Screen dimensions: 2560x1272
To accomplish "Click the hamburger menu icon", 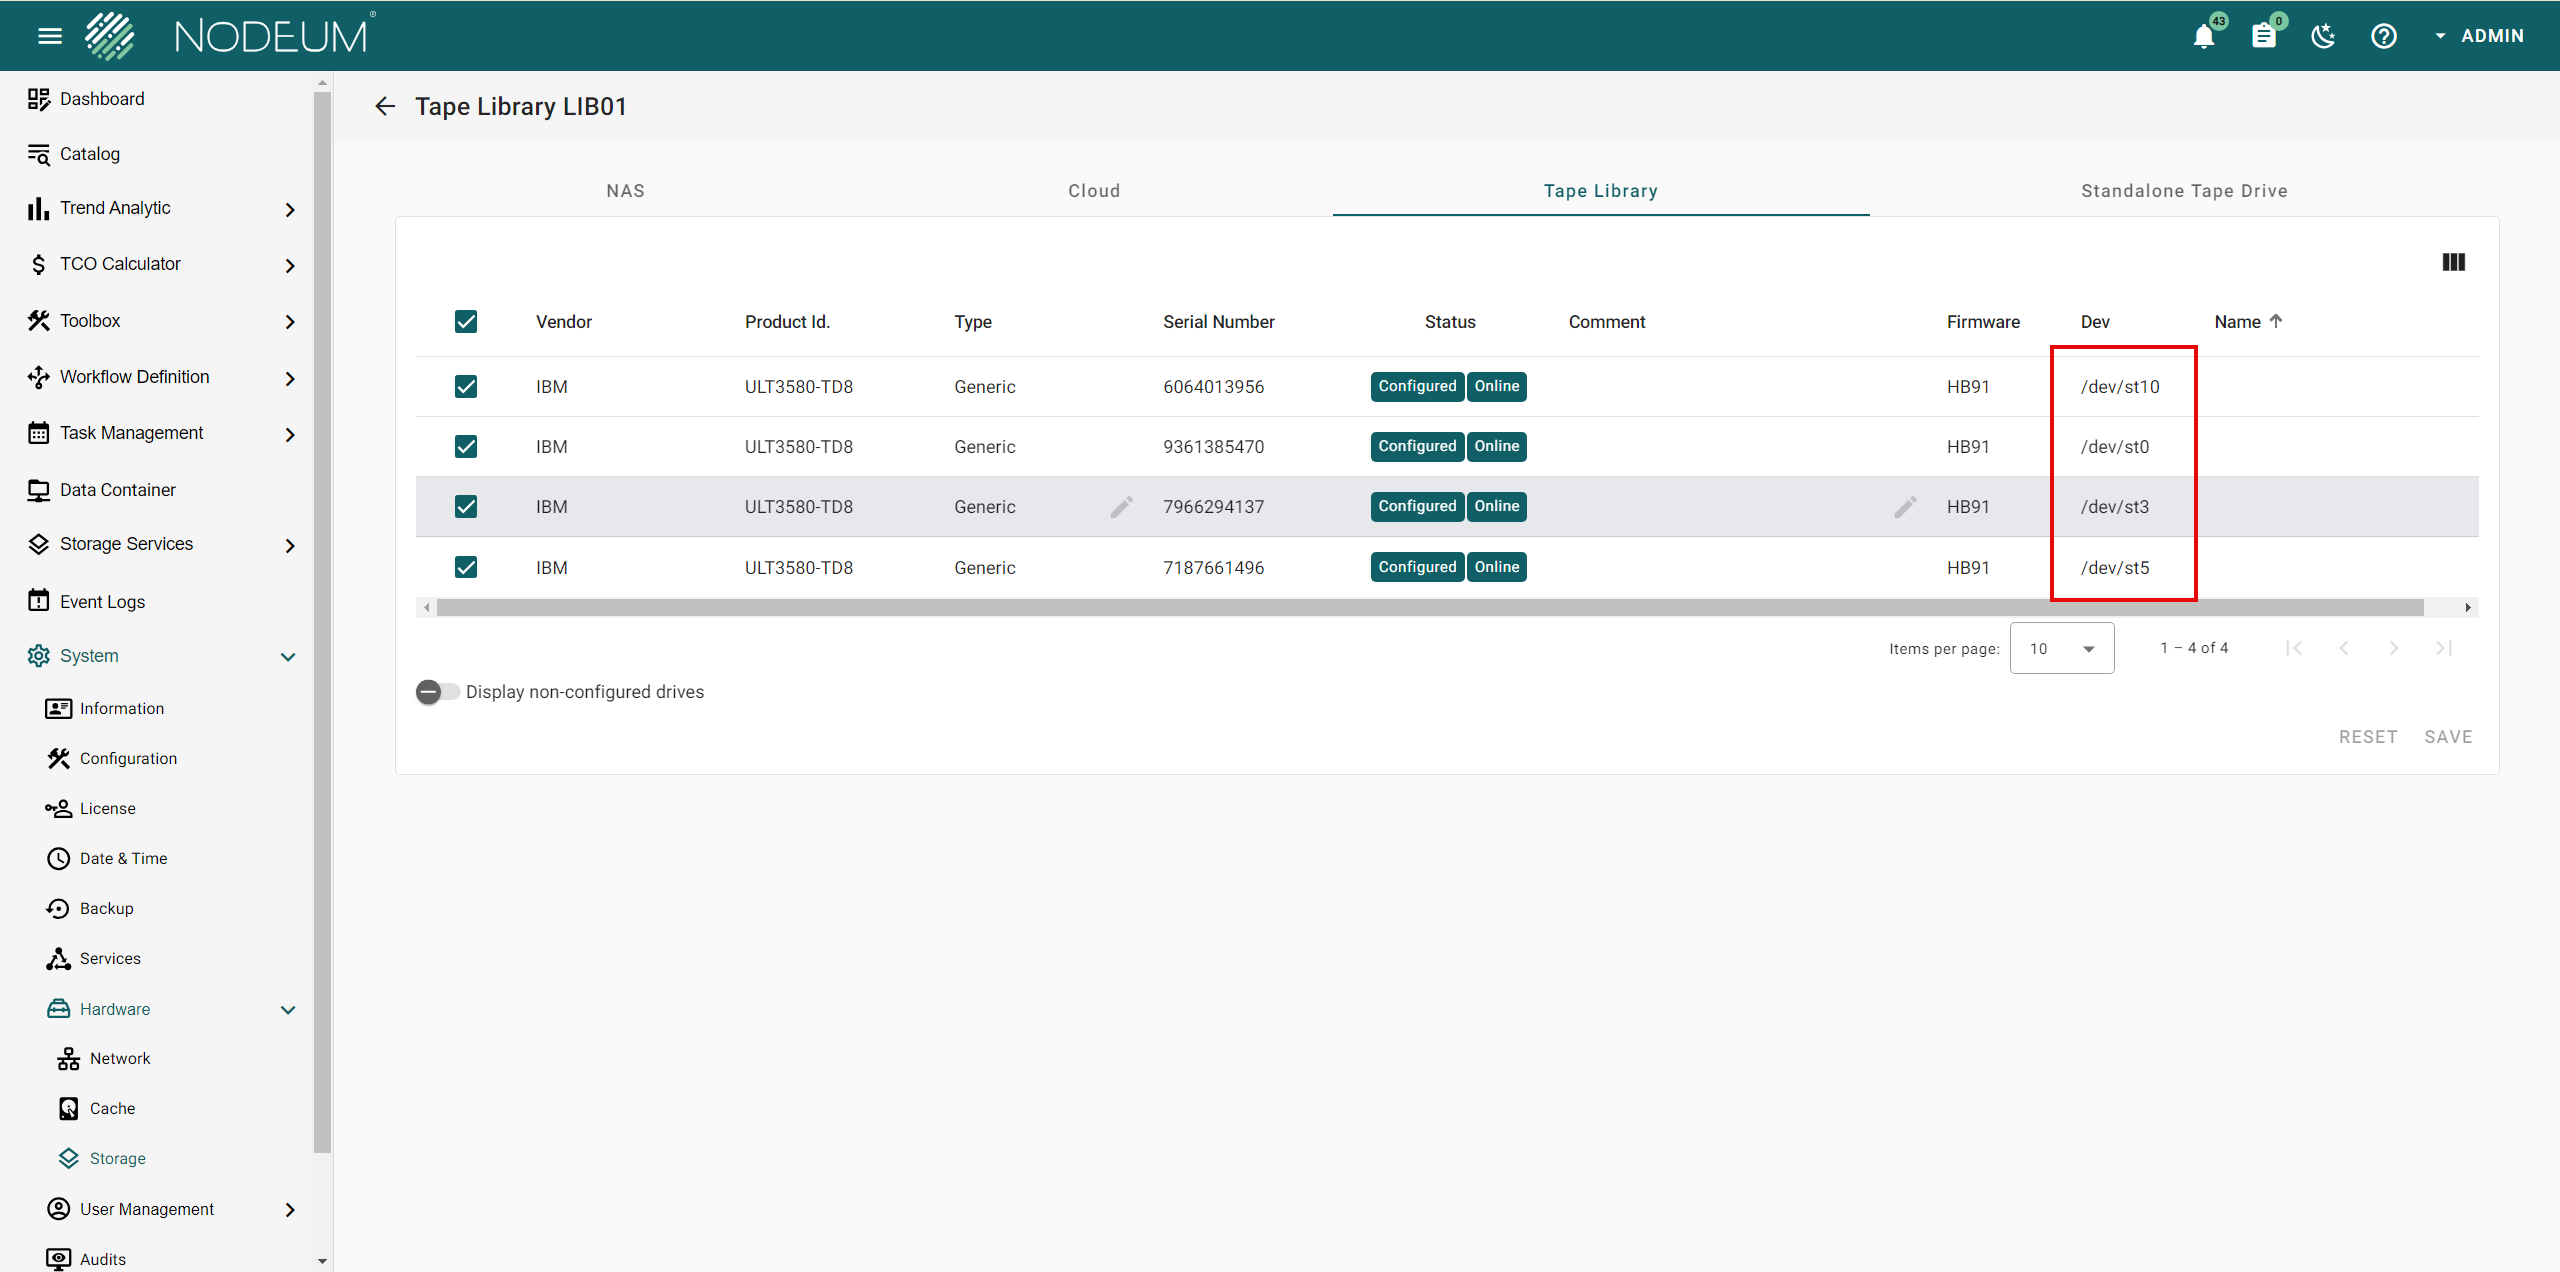I will 49,36.
